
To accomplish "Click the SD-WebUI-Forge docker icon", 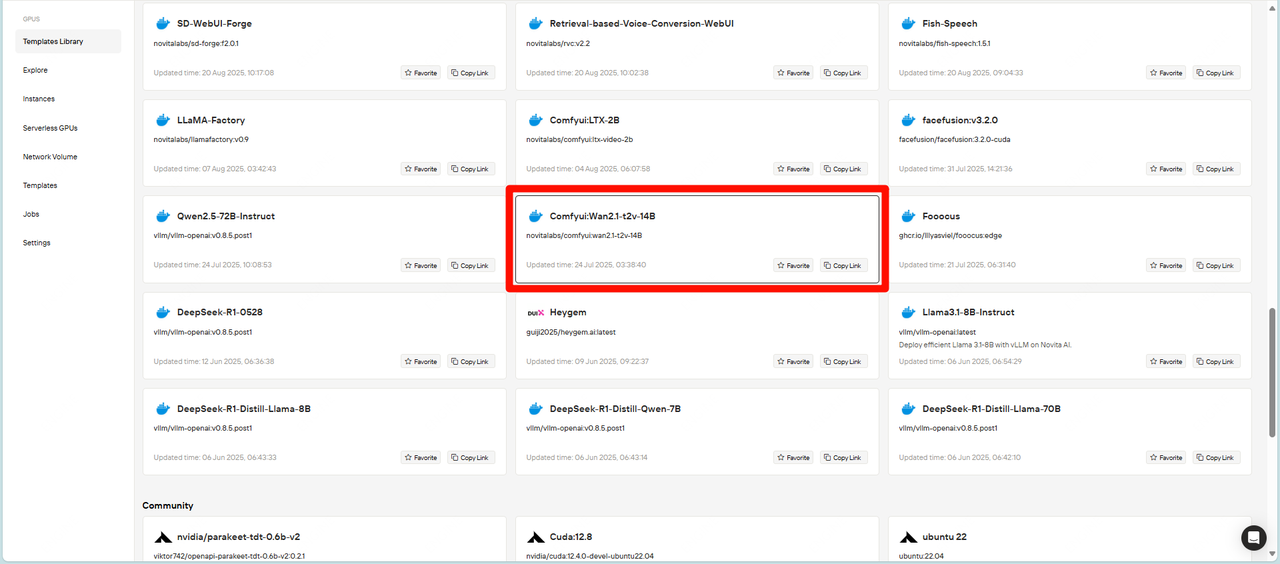I will coord(162,23).
